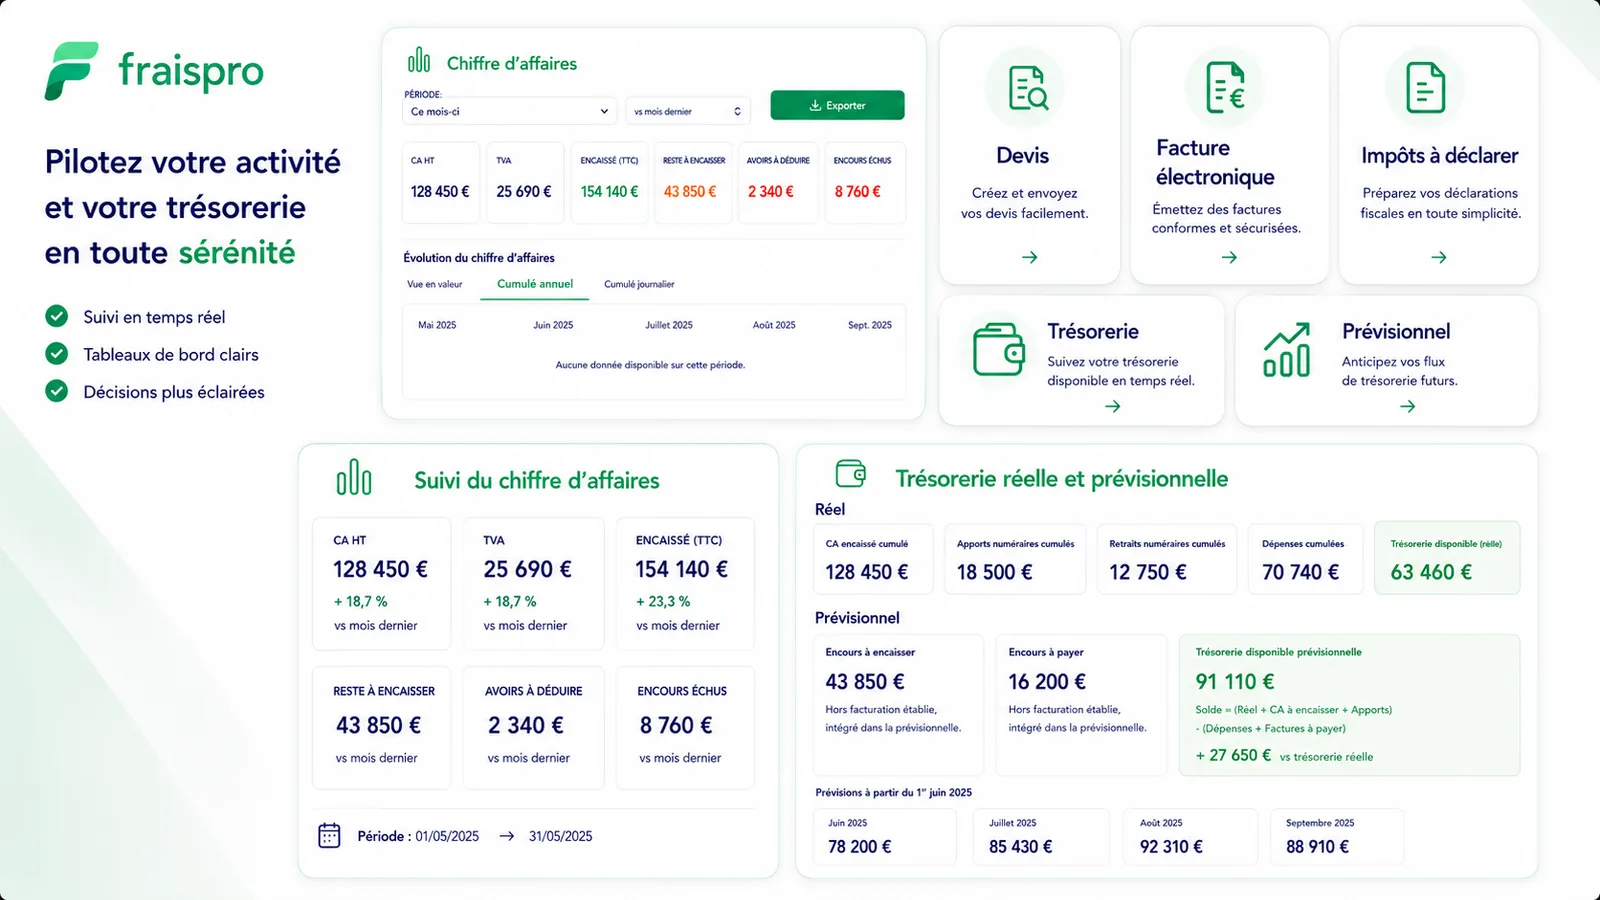
Task: Click the arrow between the period dates
Action: point(507,836)
